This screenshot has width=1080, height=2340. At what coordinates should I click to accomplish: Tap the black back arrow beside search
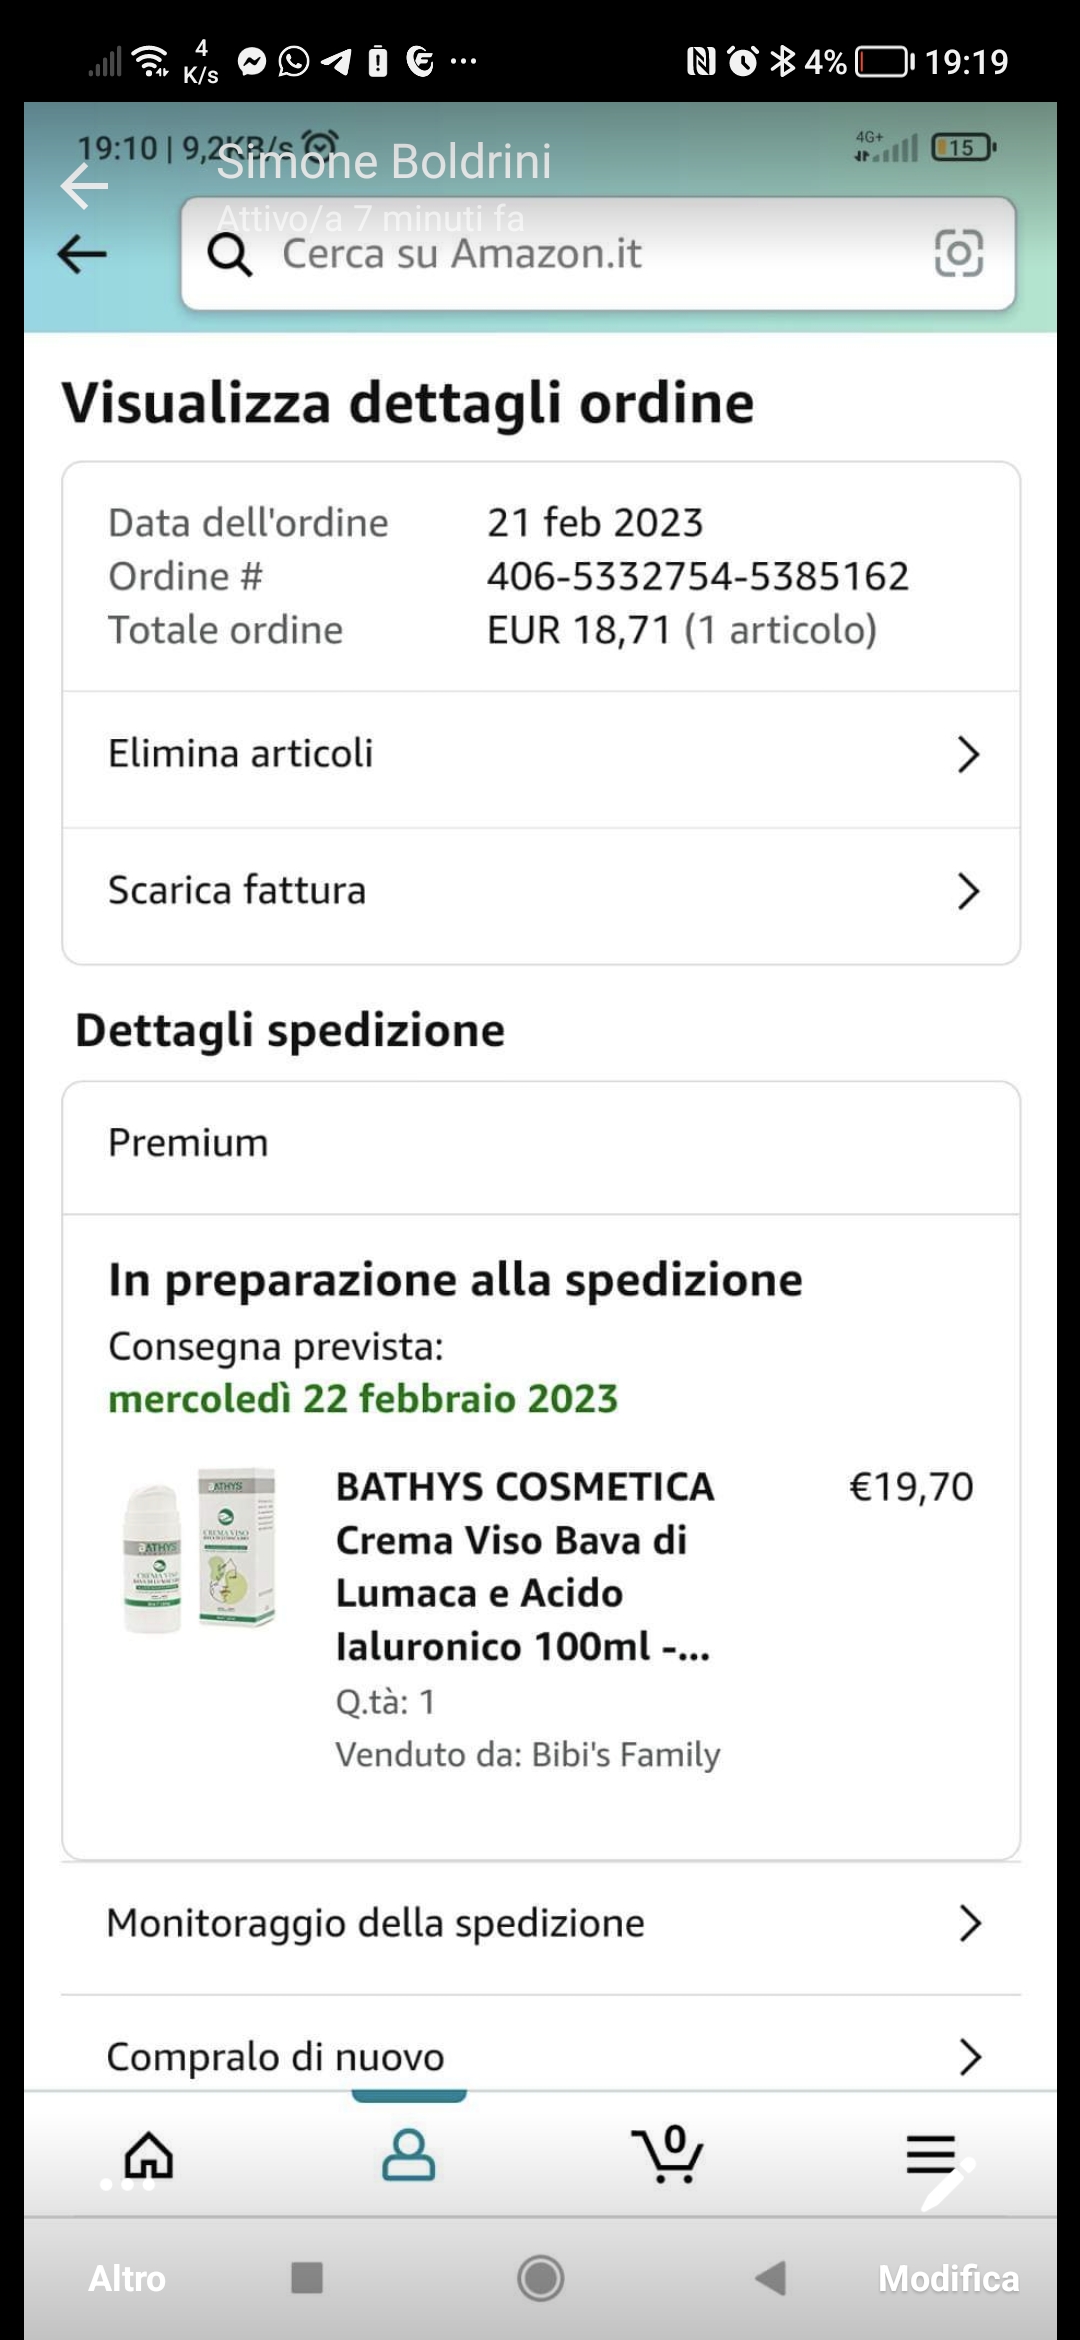tap(82, 255)
